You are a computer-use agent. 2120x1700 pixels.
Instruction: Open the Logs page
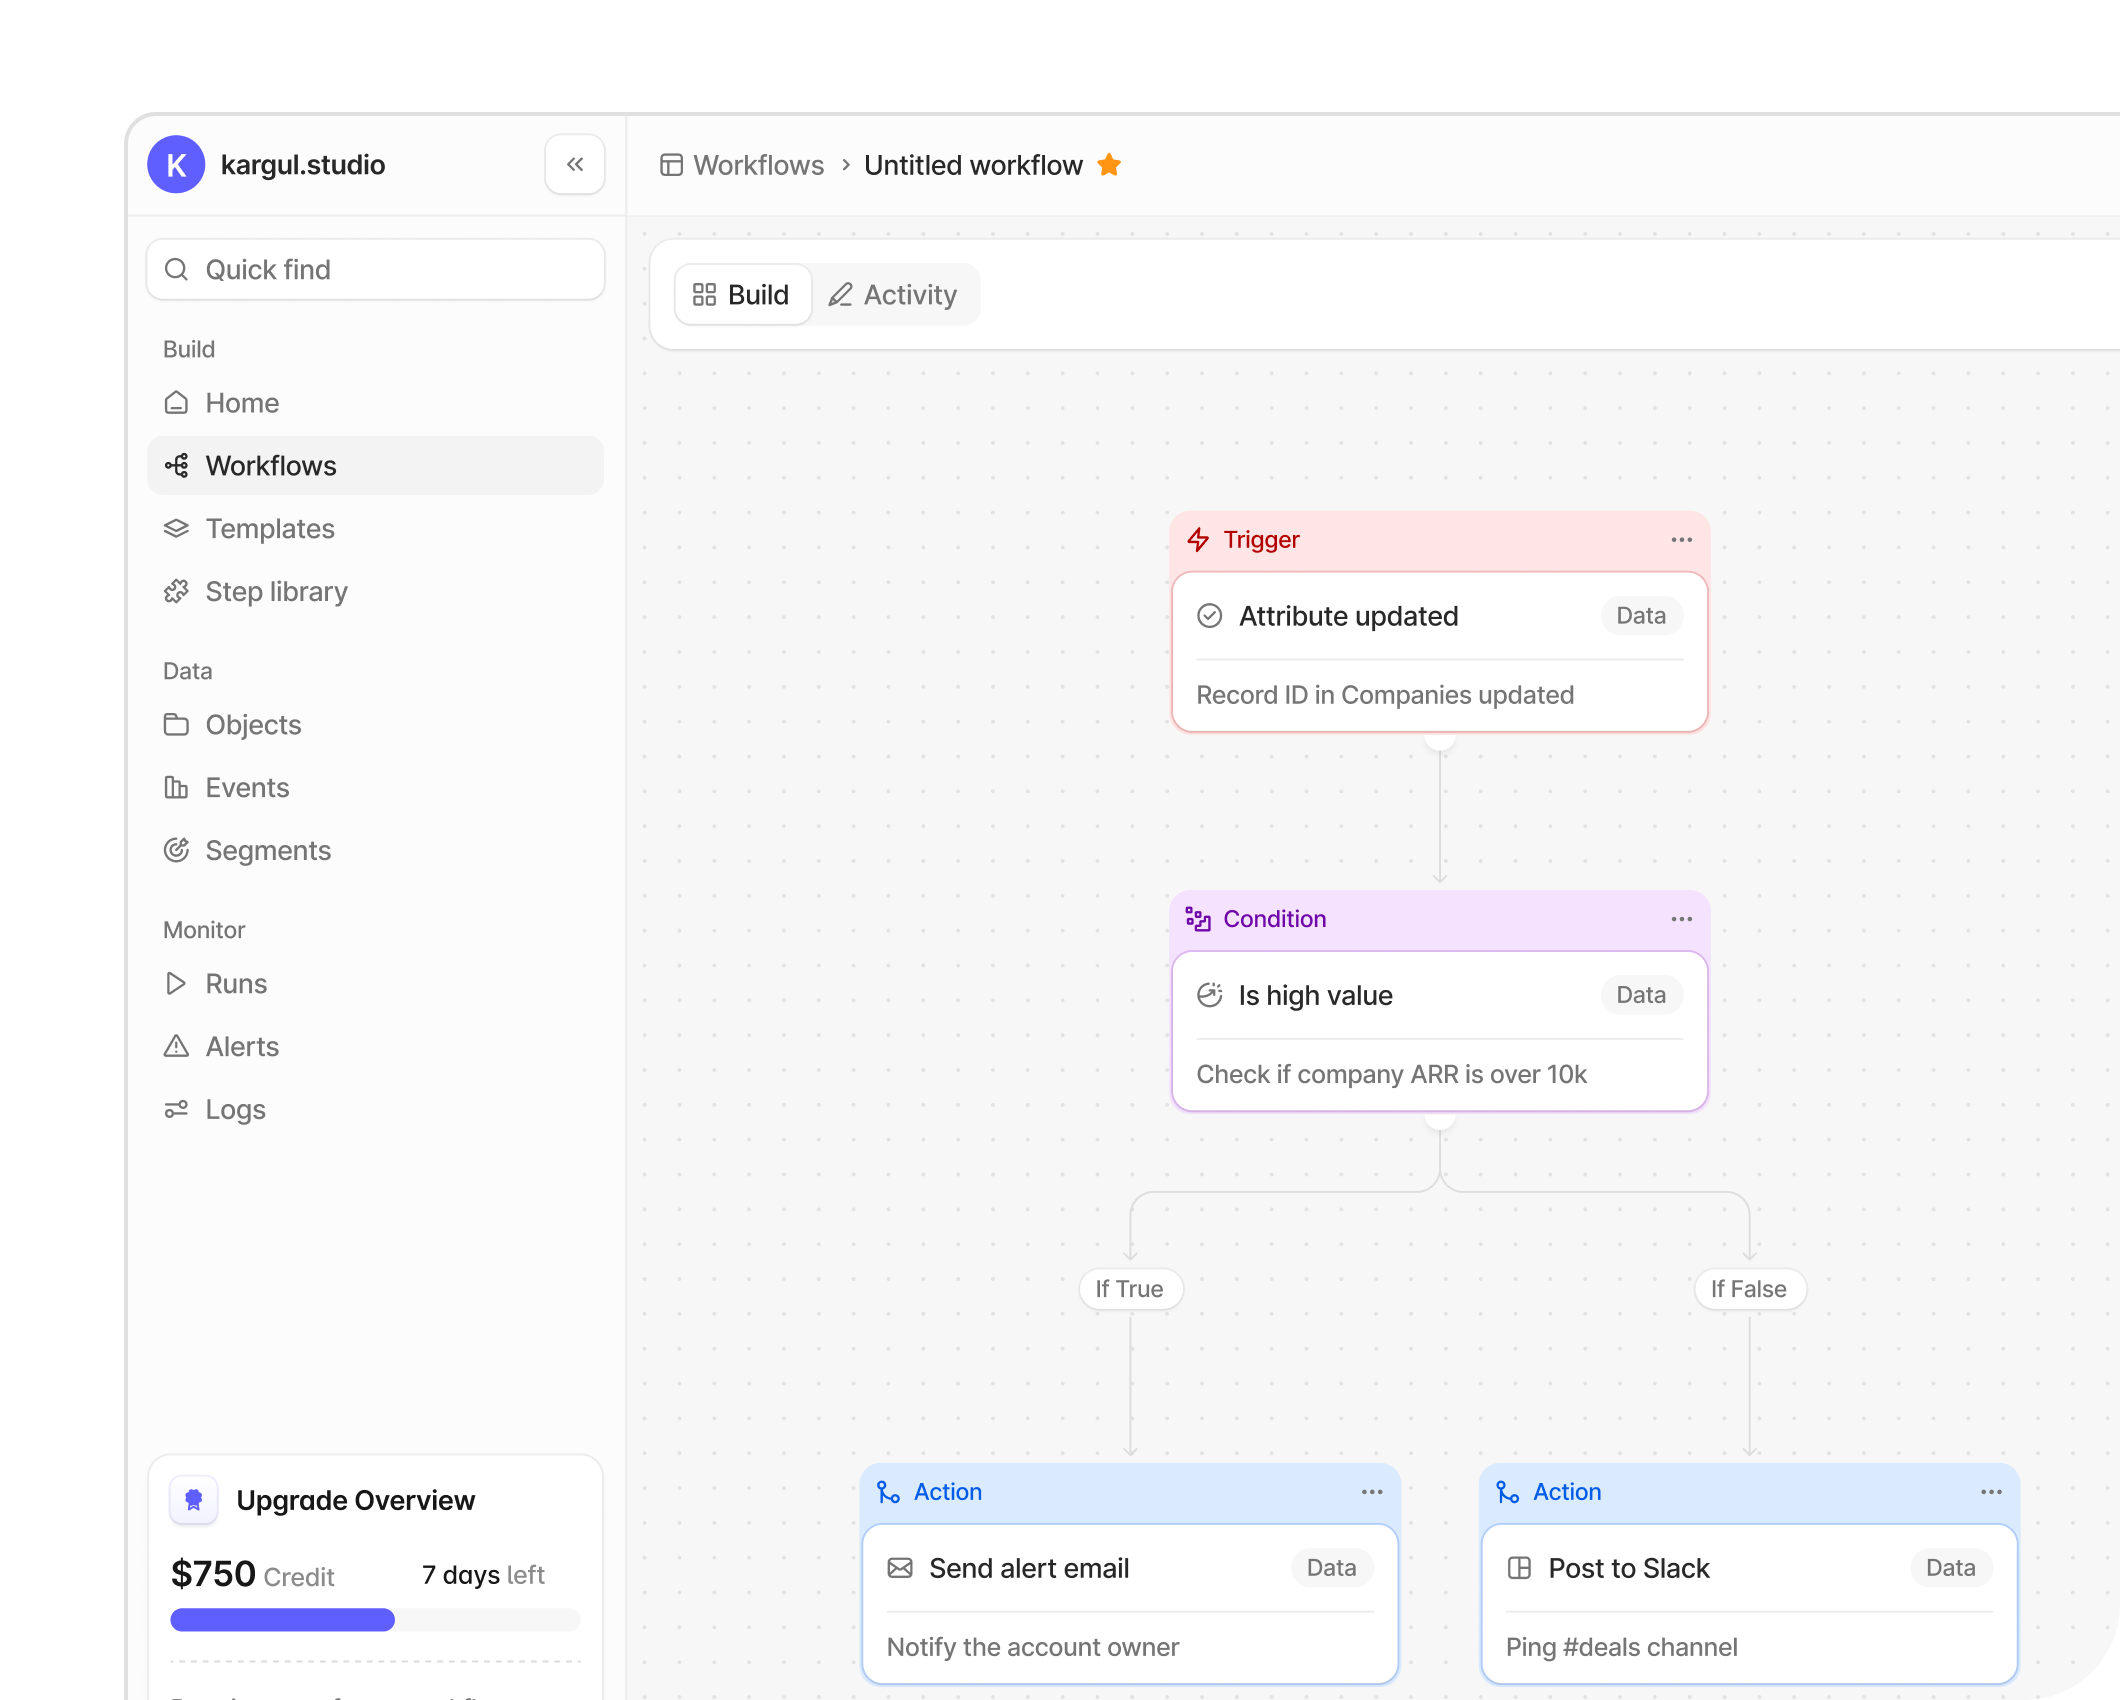[x=235, y=1110]
